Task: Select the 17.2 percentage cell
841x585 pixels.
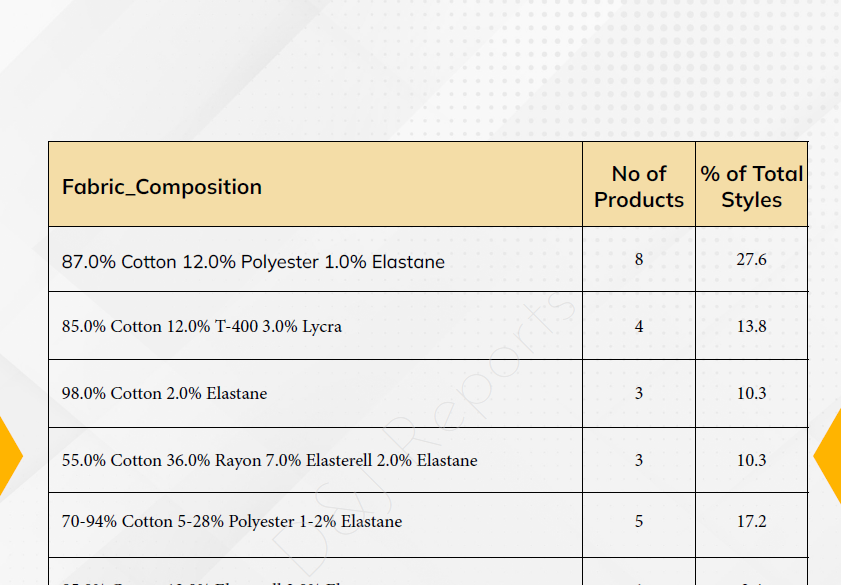Action: click(751, 525)
